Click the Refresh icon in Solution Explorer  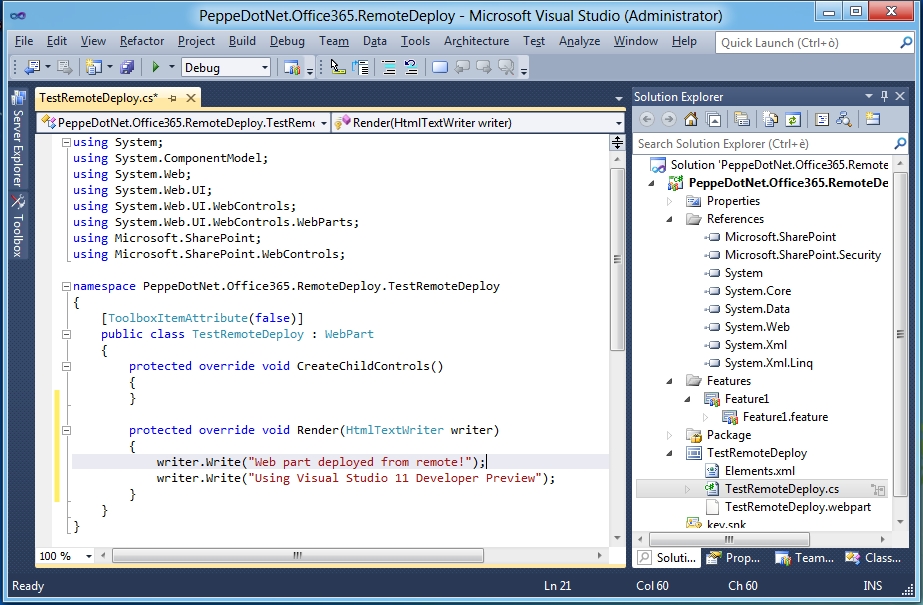point(793,119)
